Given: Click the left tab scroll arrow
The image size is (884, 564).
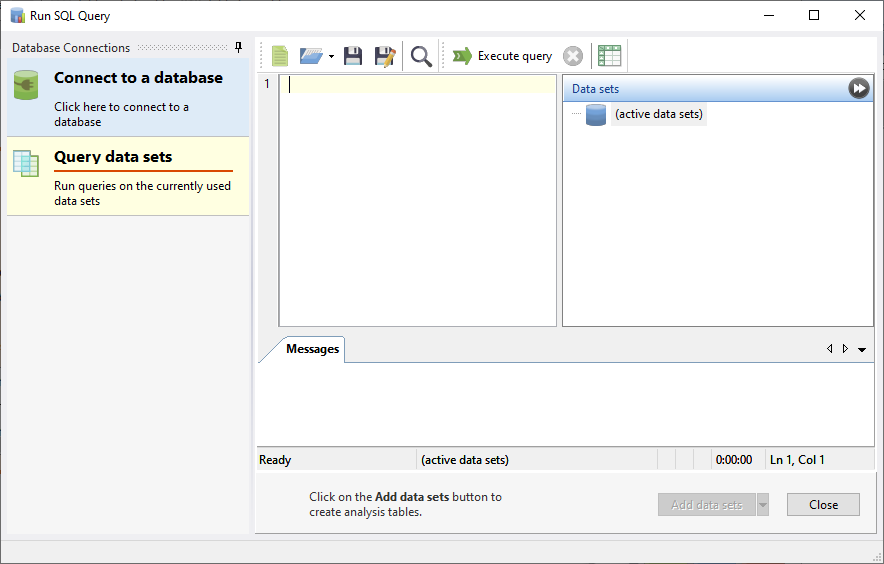Looking at the screenshot, I should tap(829, 349).
